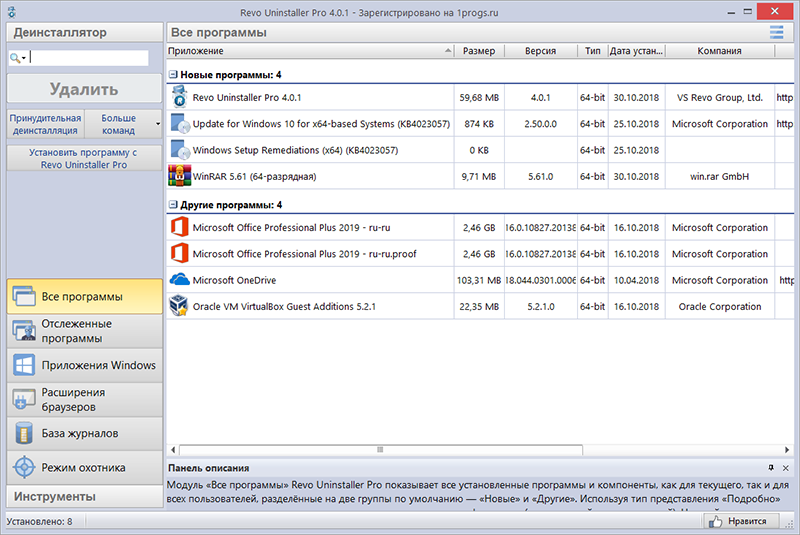Click the scroll right arrow
Screen dimensions: 800x535
point(787,449)
